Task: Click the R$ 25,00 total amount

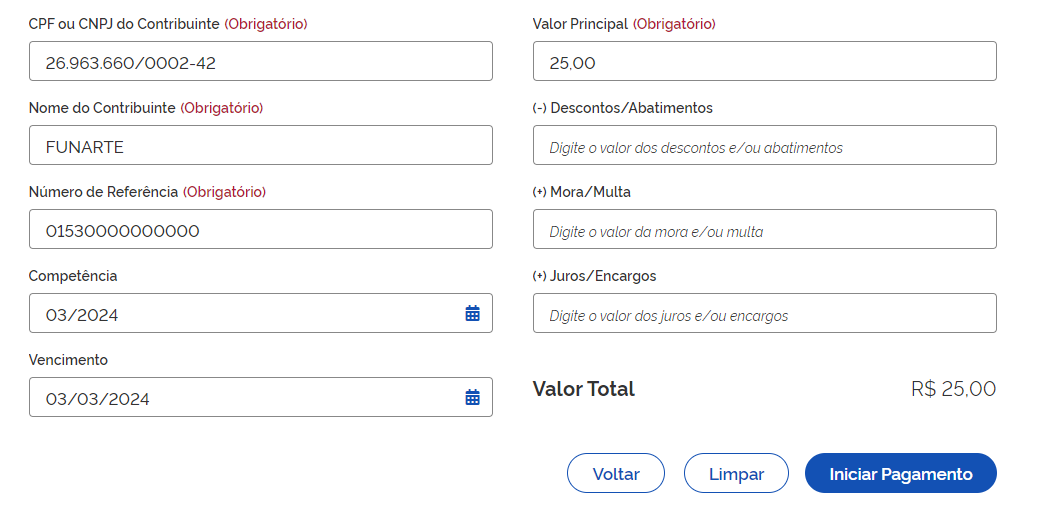Action: [953, 389]
